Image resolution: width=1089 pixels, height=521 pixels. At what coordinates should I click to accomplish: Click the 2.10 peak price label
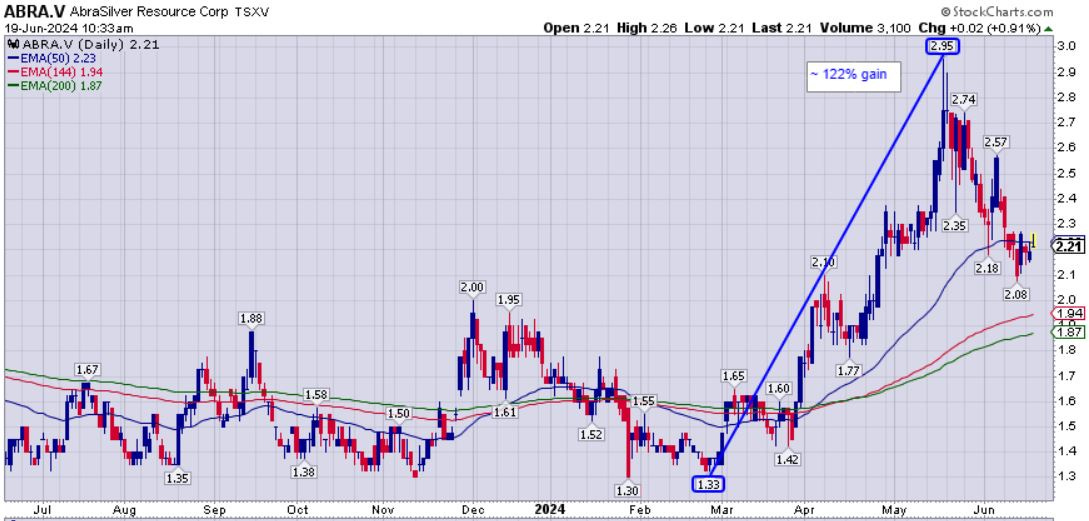click(823, 262)
